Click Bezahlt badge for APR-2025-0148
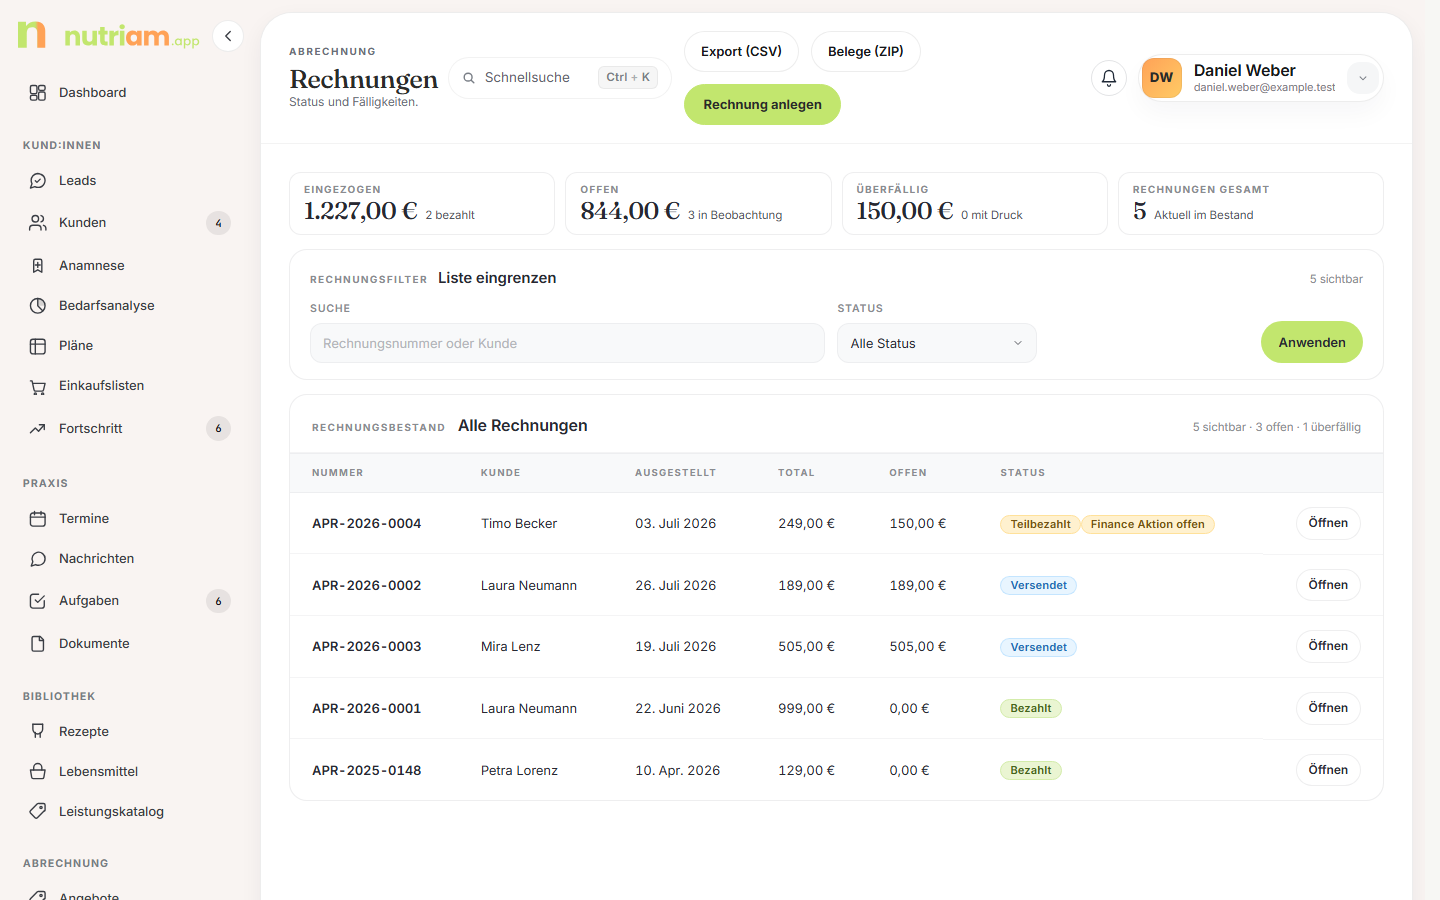Viewport: 1440px width, 900px height. pyautogui.click(x=1031, y=771)
